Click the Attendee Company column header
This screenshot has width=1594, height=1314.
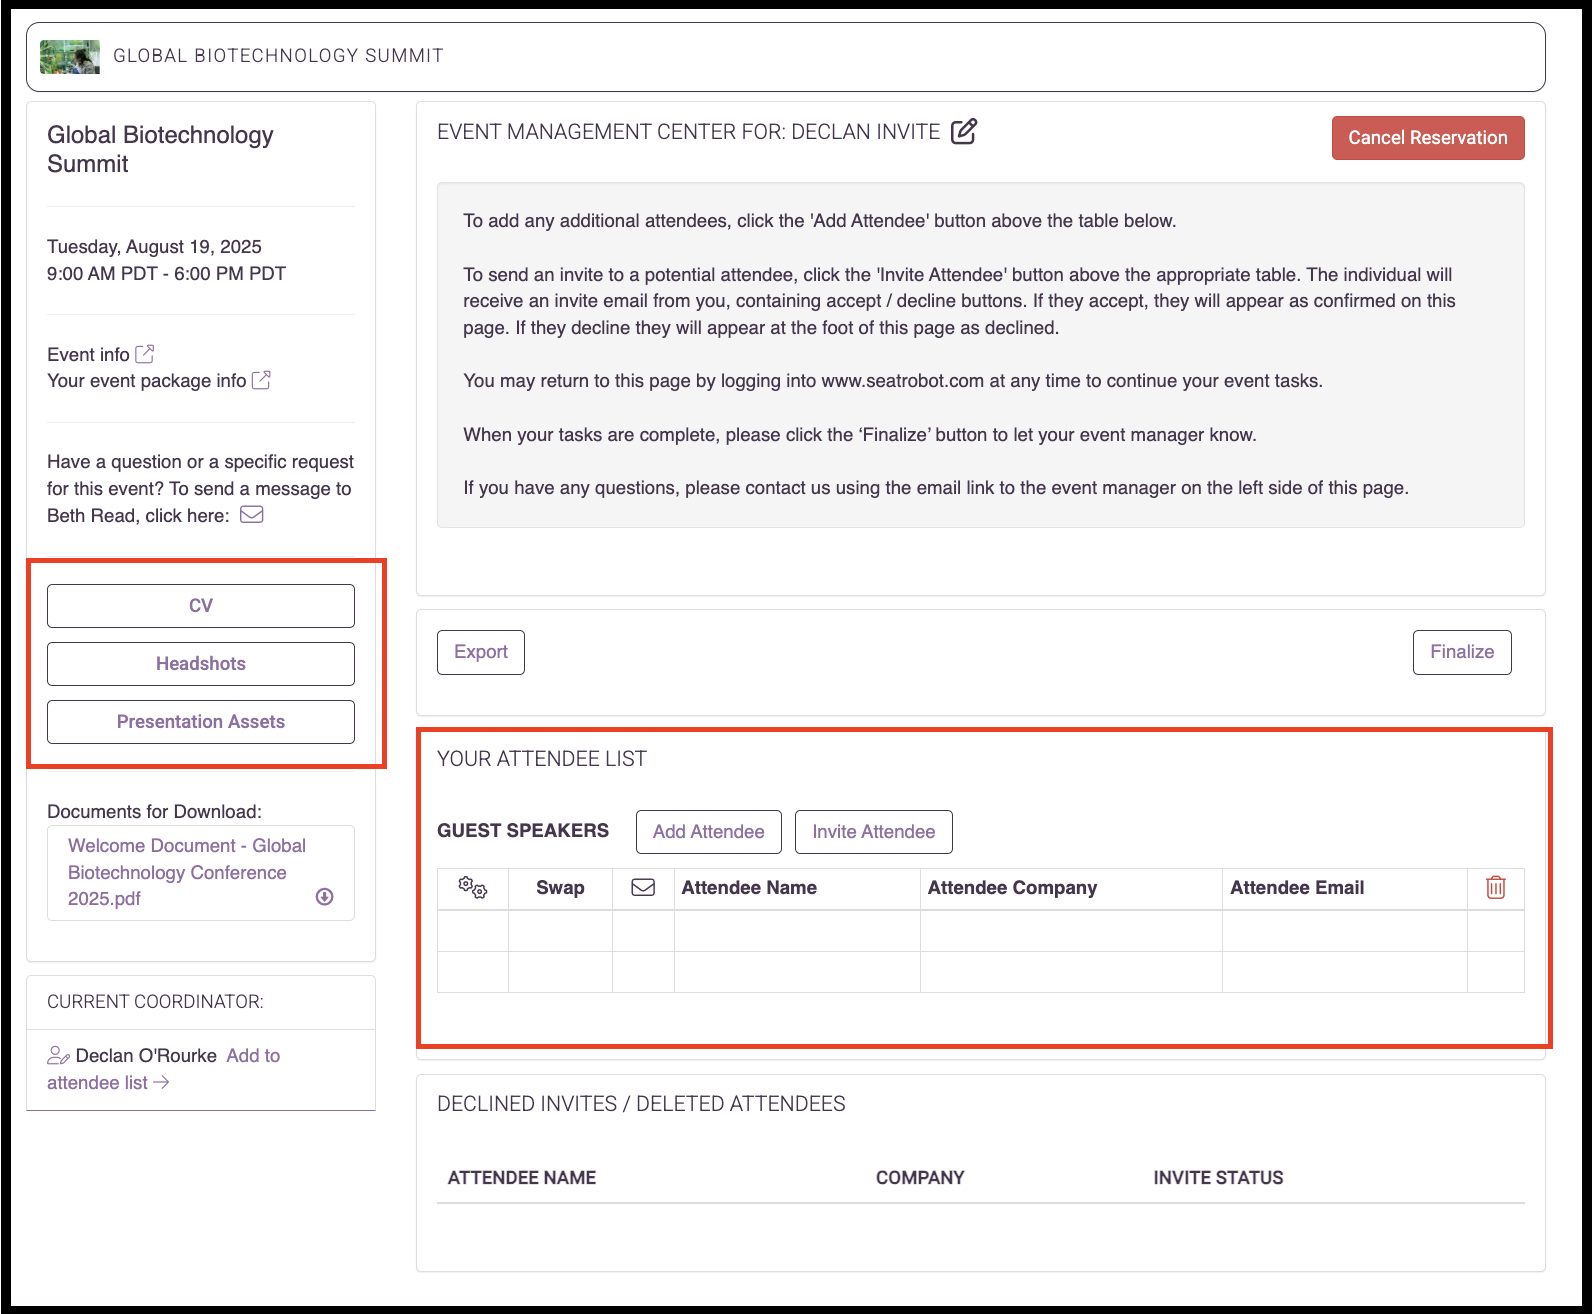click(x=1012, y=887)
